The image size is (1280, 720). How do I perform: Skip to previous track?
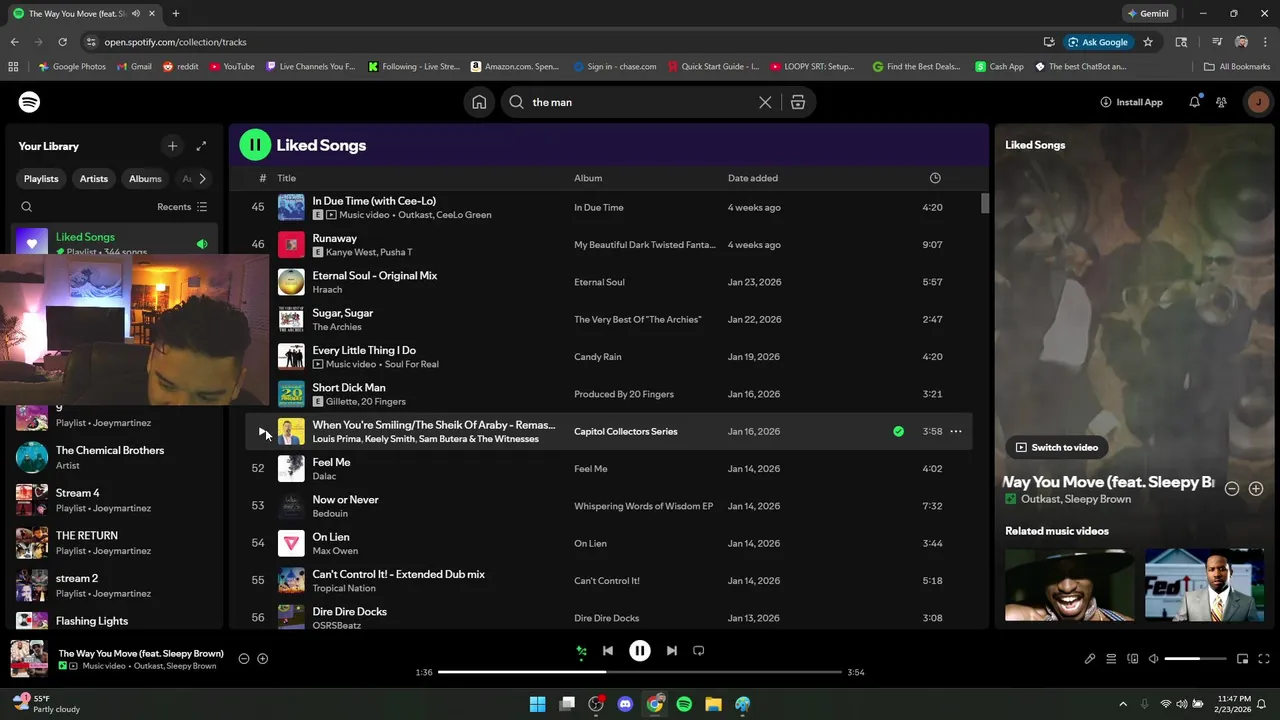click(608, 651)
